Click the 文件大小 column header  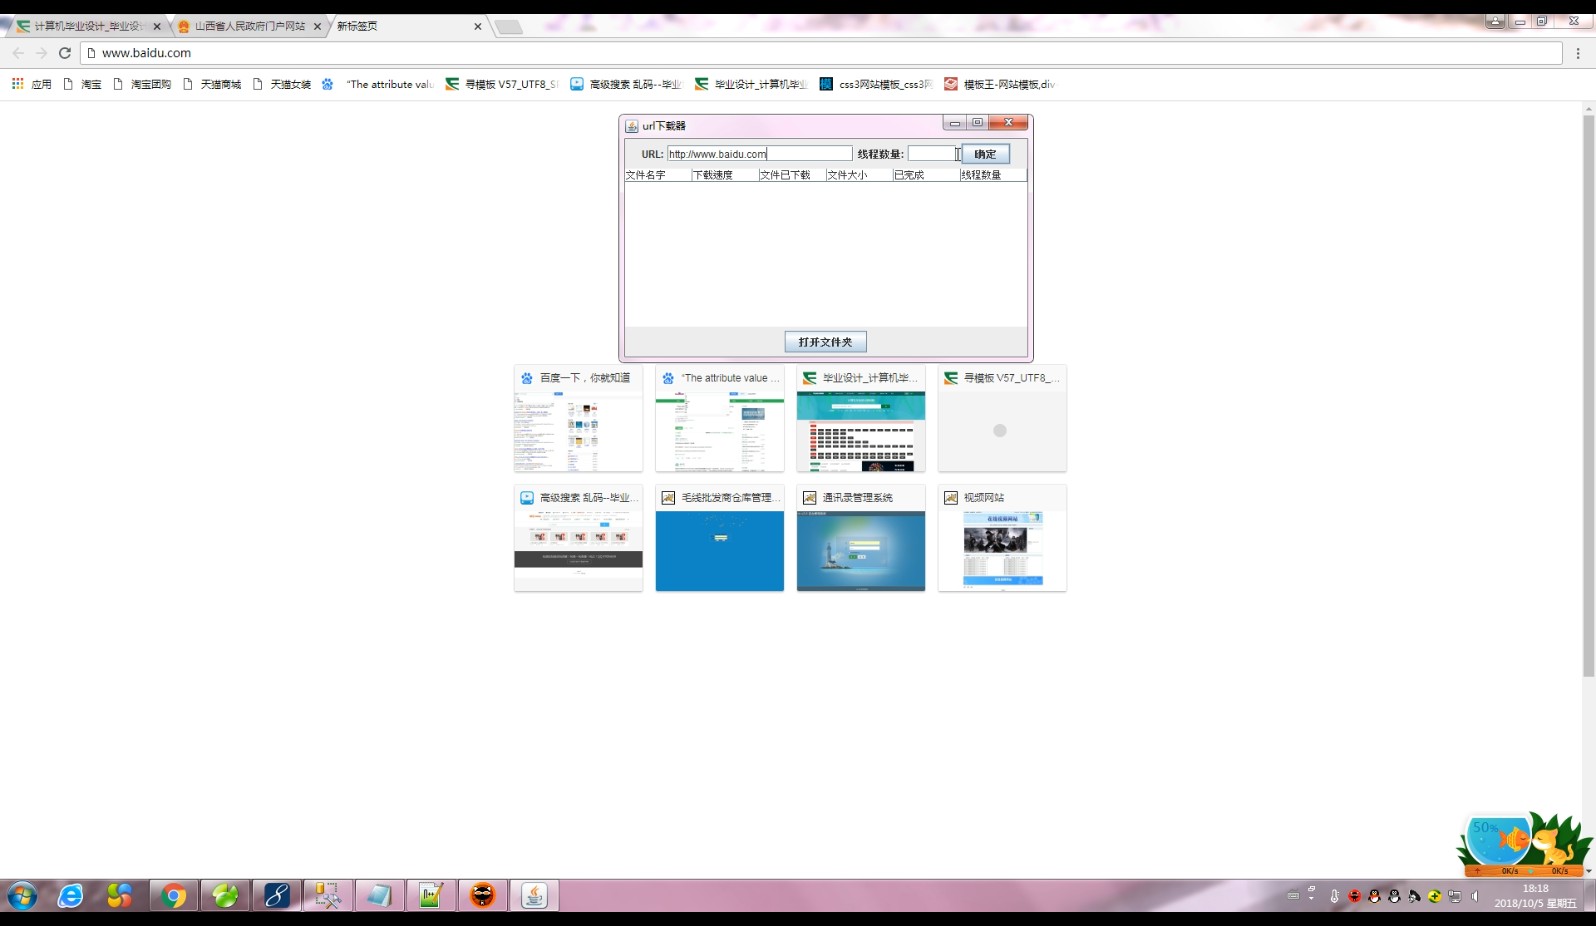859,175
